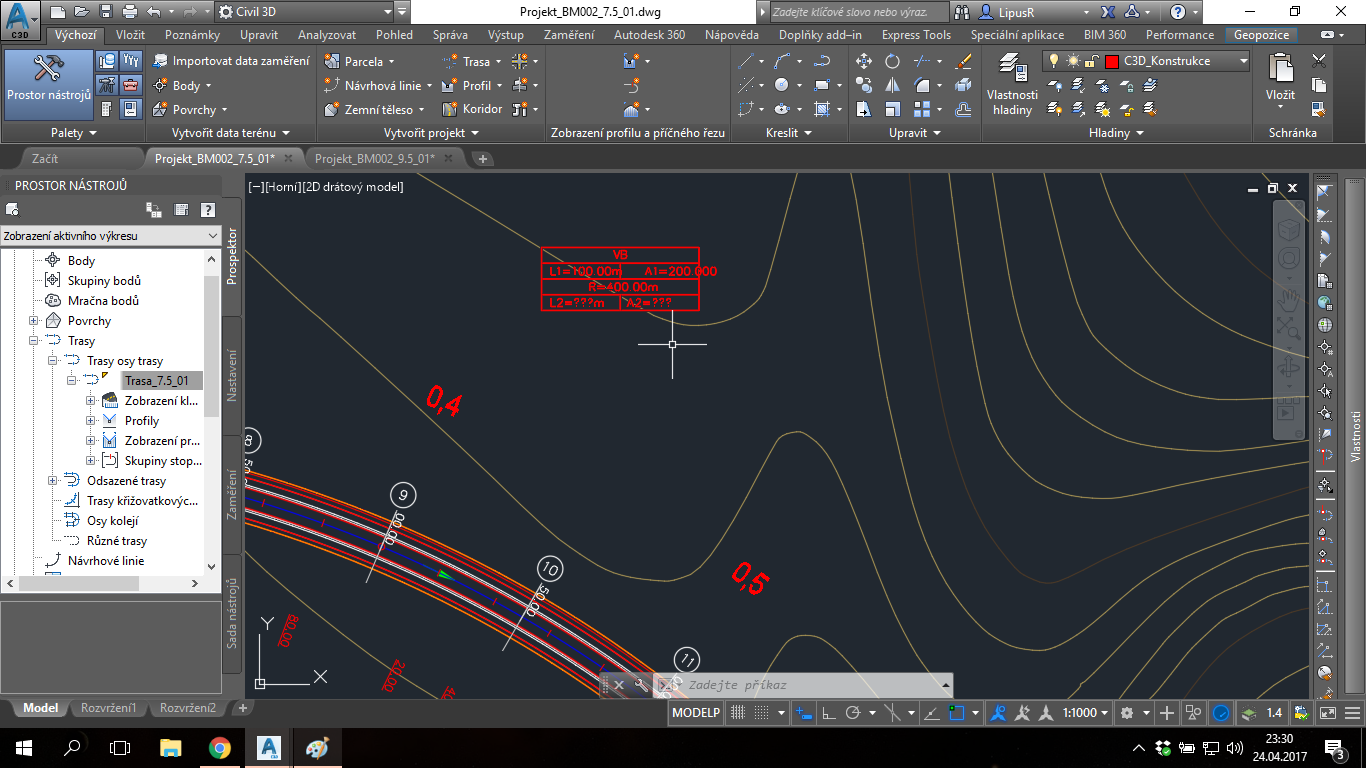
Task: Toggle annotation visibility in status bar
Action: tap(997, 713)
